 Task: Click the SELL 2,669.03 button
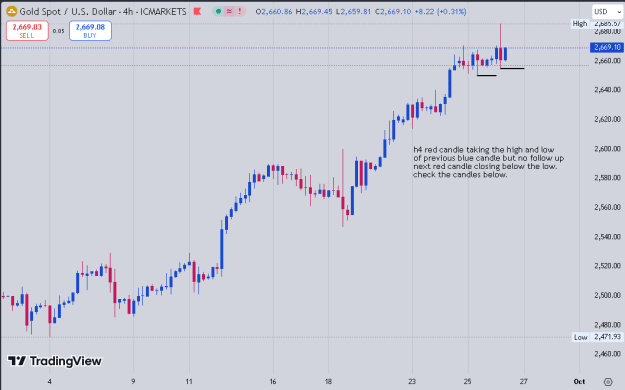coord(27,31)
